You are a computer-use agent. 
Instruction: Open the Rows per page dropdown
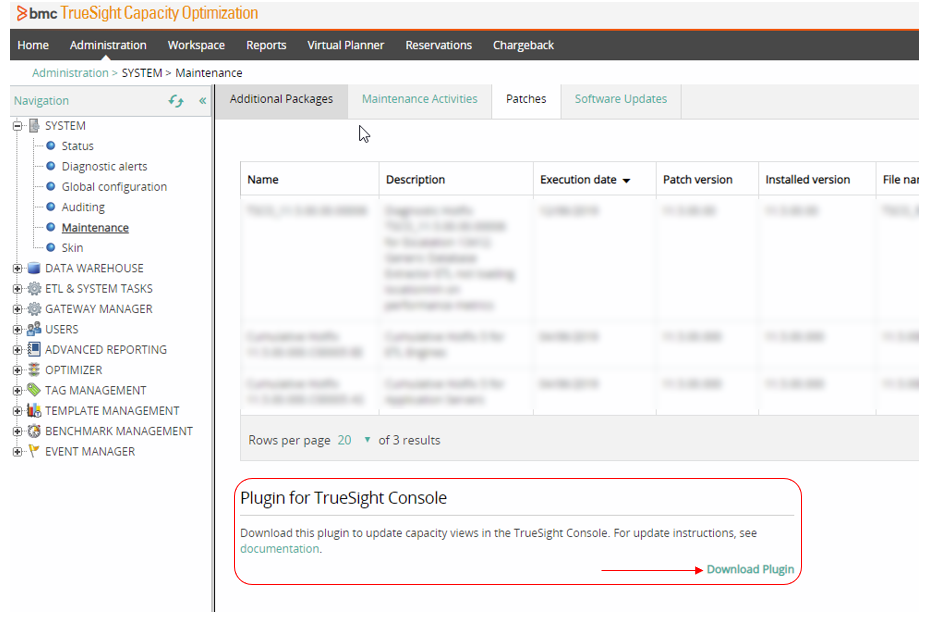click(354, 440)
